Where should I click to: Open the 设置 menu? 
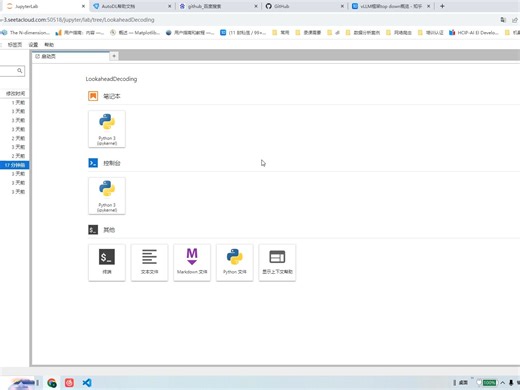33,45
